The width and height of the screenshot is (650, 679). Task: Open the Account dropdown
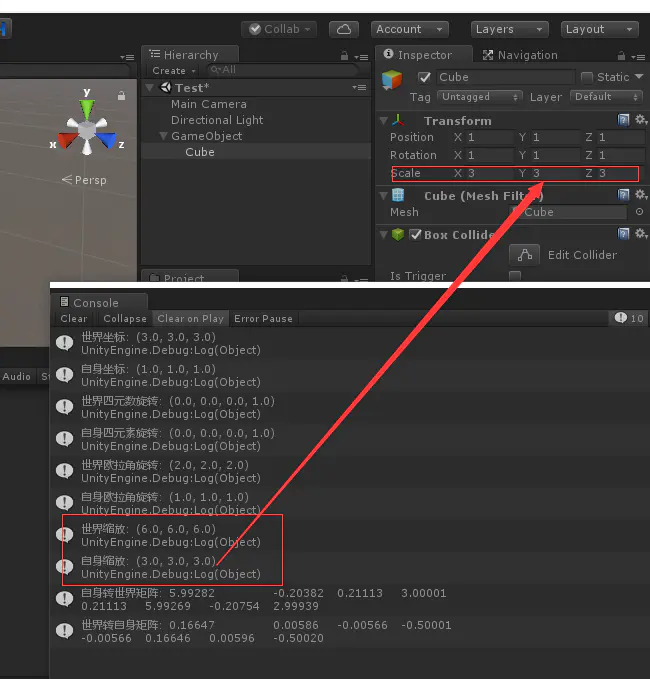point(409,29)
